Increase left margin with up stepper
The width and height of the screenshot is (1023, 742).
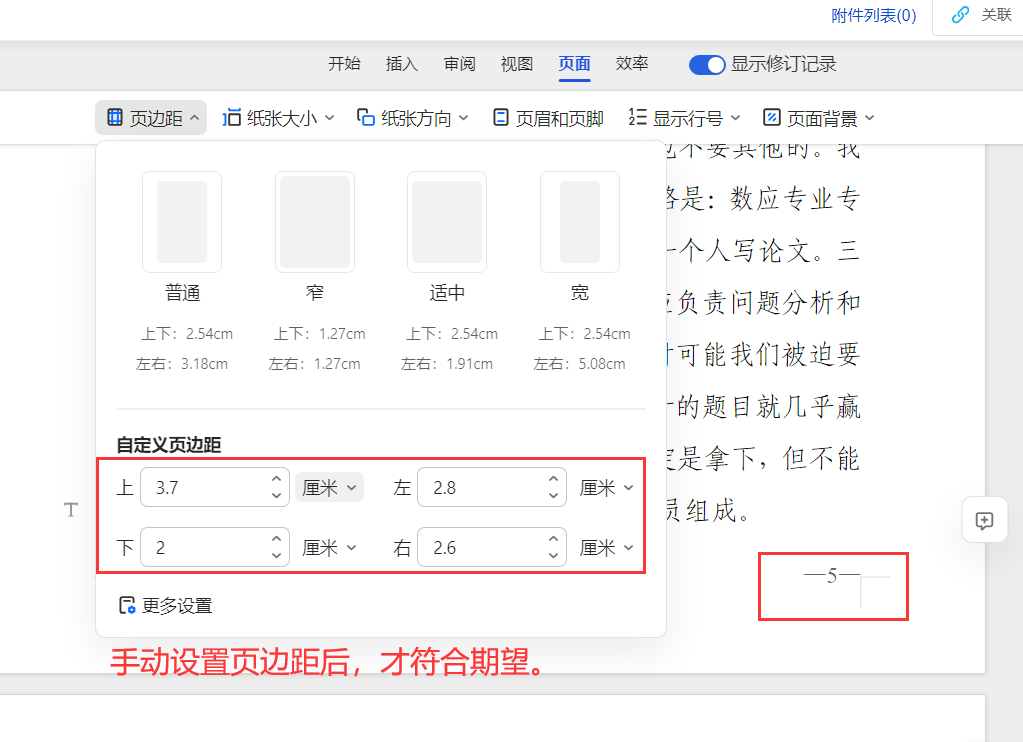coord(554,479)
